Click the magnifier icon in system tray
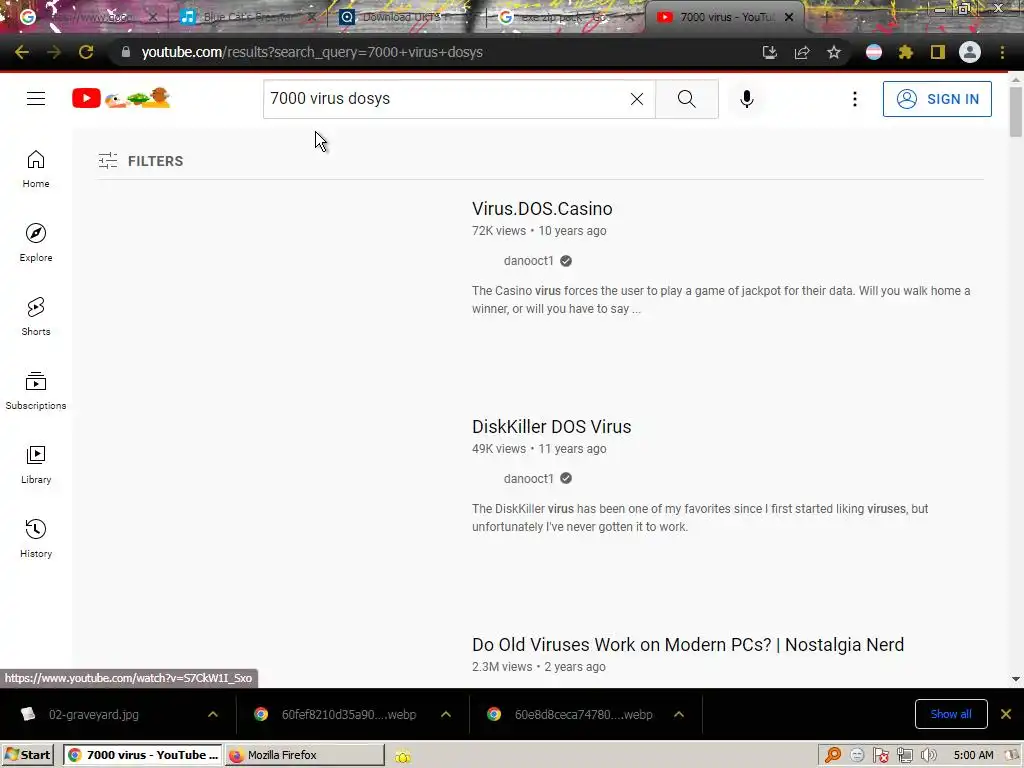 coord(833,756)
